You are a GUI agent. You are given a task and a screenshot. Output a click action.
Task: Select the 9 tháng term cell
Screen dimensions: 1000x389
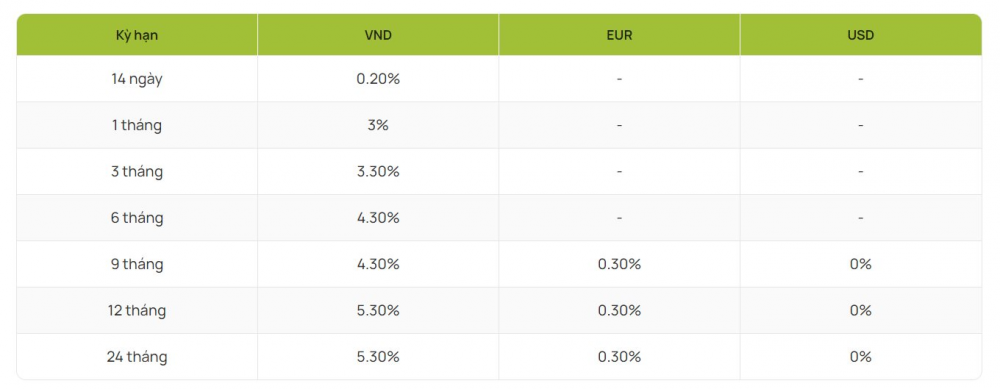[x=137, y=265]
